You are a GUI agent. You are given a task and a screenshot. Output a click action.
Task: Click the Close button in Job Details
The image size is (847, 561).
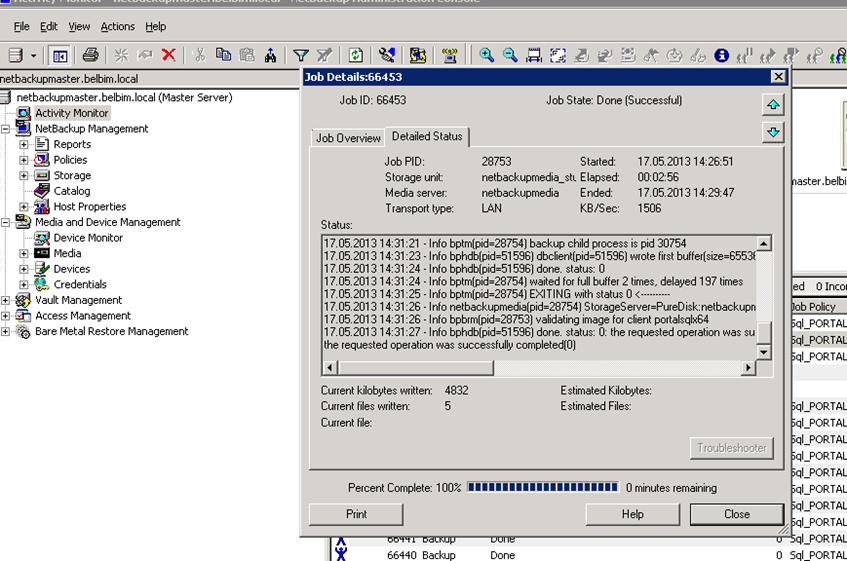click(737, 514)
